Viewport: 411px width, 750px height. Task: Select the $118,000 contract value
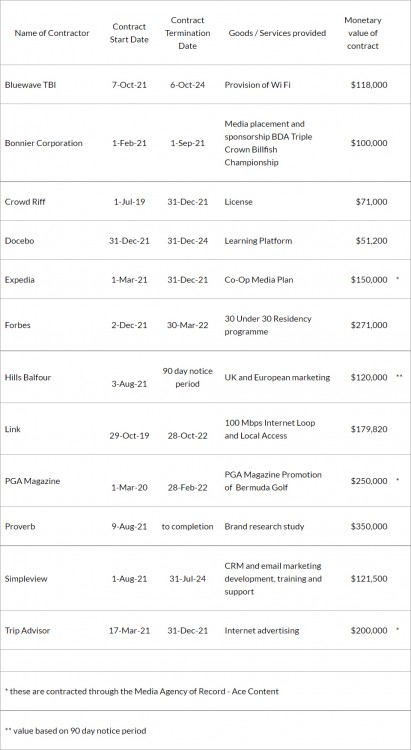click(x=369, y=85)
